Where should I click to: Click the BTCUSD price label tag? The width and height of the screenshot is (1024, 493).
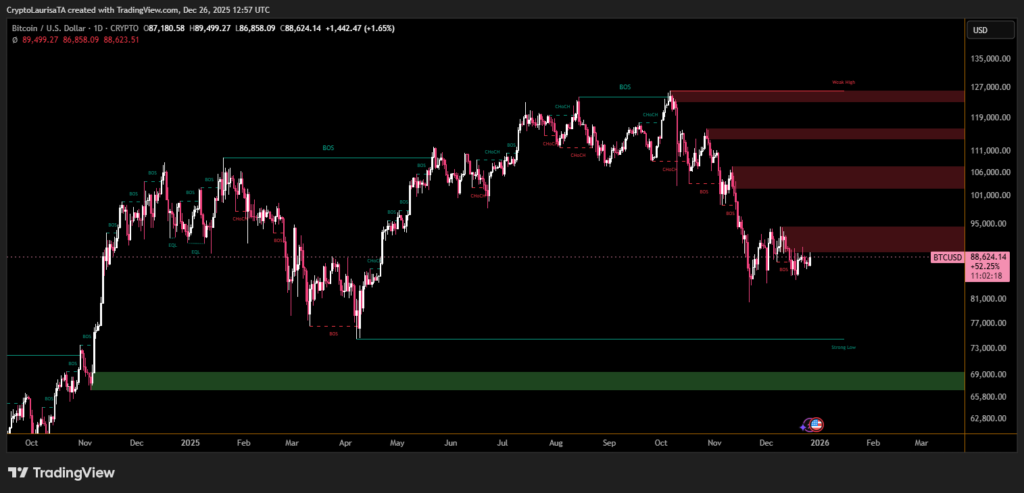tap(947, 257)
